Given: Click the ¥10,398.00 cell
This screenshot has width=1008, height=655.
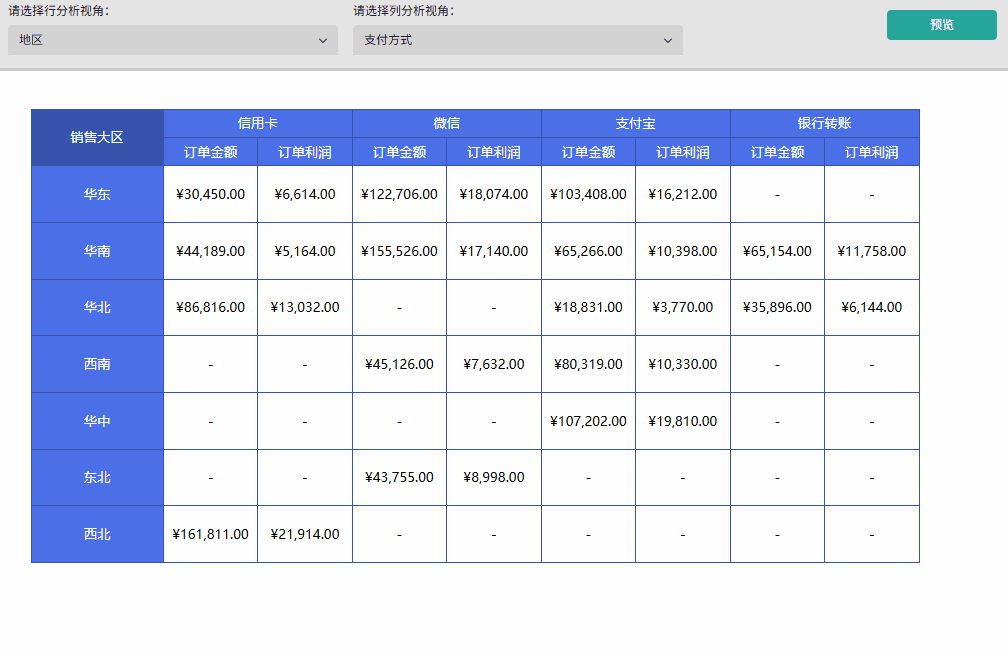Looking at the screenshot, I should coord(683,251).
